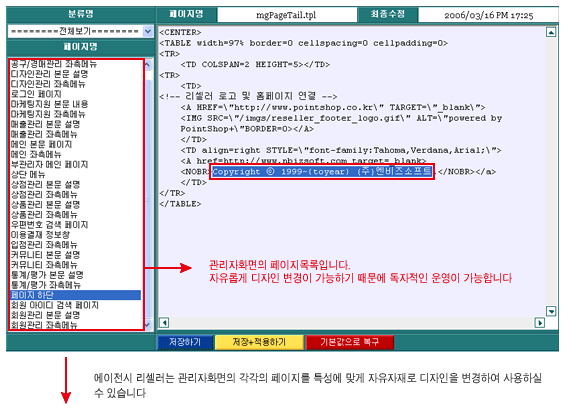570x410 pixels.
Task: Click the 저장하기 button
Action: (185, 342)
